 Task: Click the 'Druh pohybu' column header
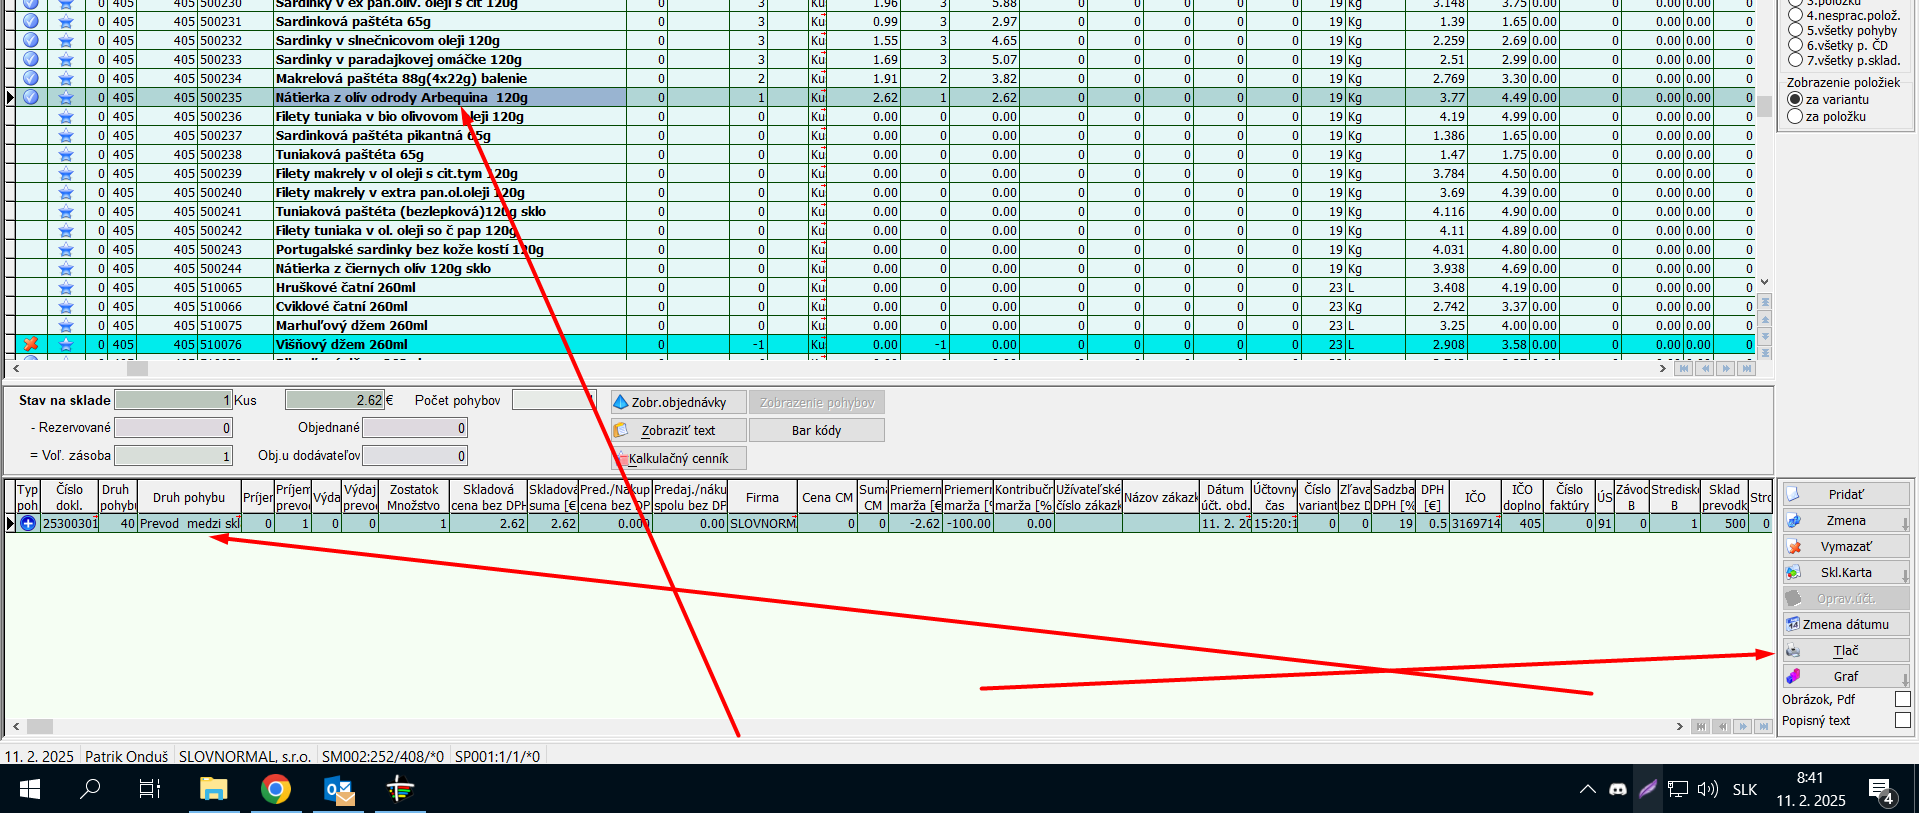[x=189, y=498]
